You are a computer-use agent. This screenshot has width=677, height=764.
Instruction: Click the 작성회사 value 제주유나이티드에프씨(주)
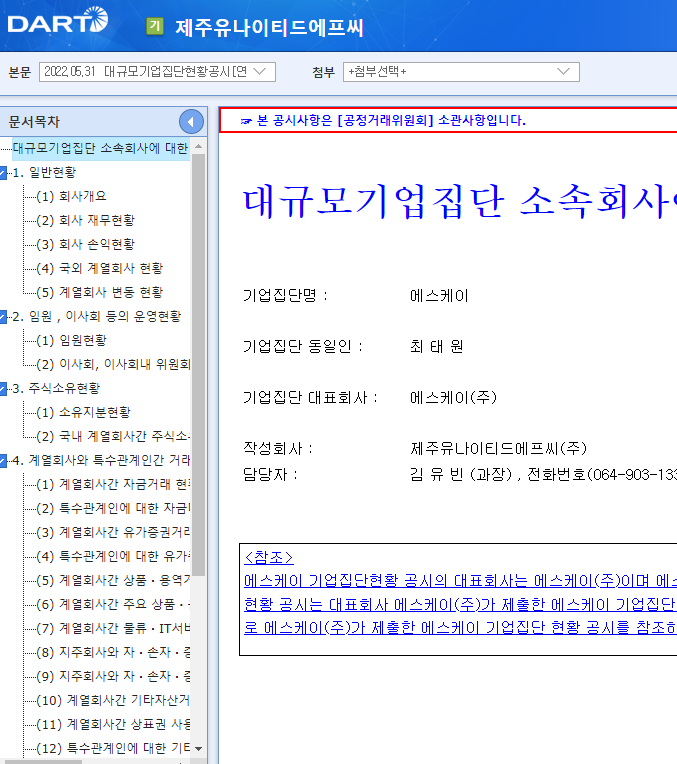(x=499, y=448)
